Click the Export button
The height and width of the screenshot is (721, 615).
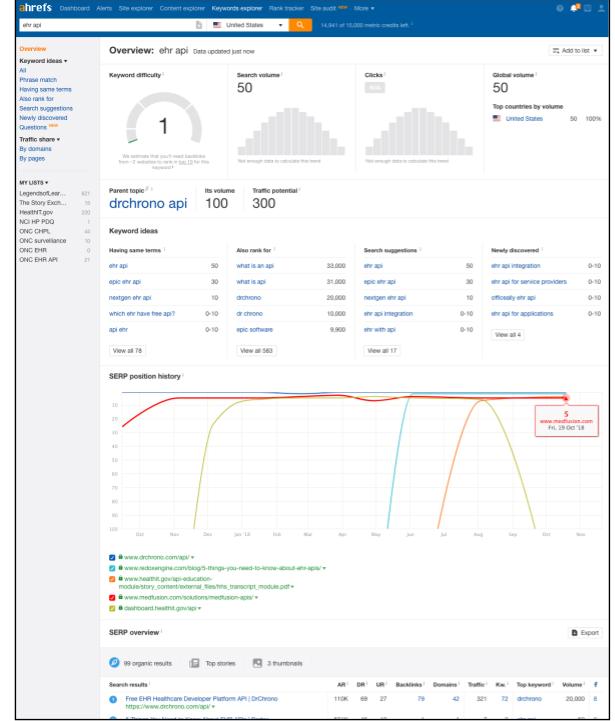pyautogui.click(x=585, y=633)
